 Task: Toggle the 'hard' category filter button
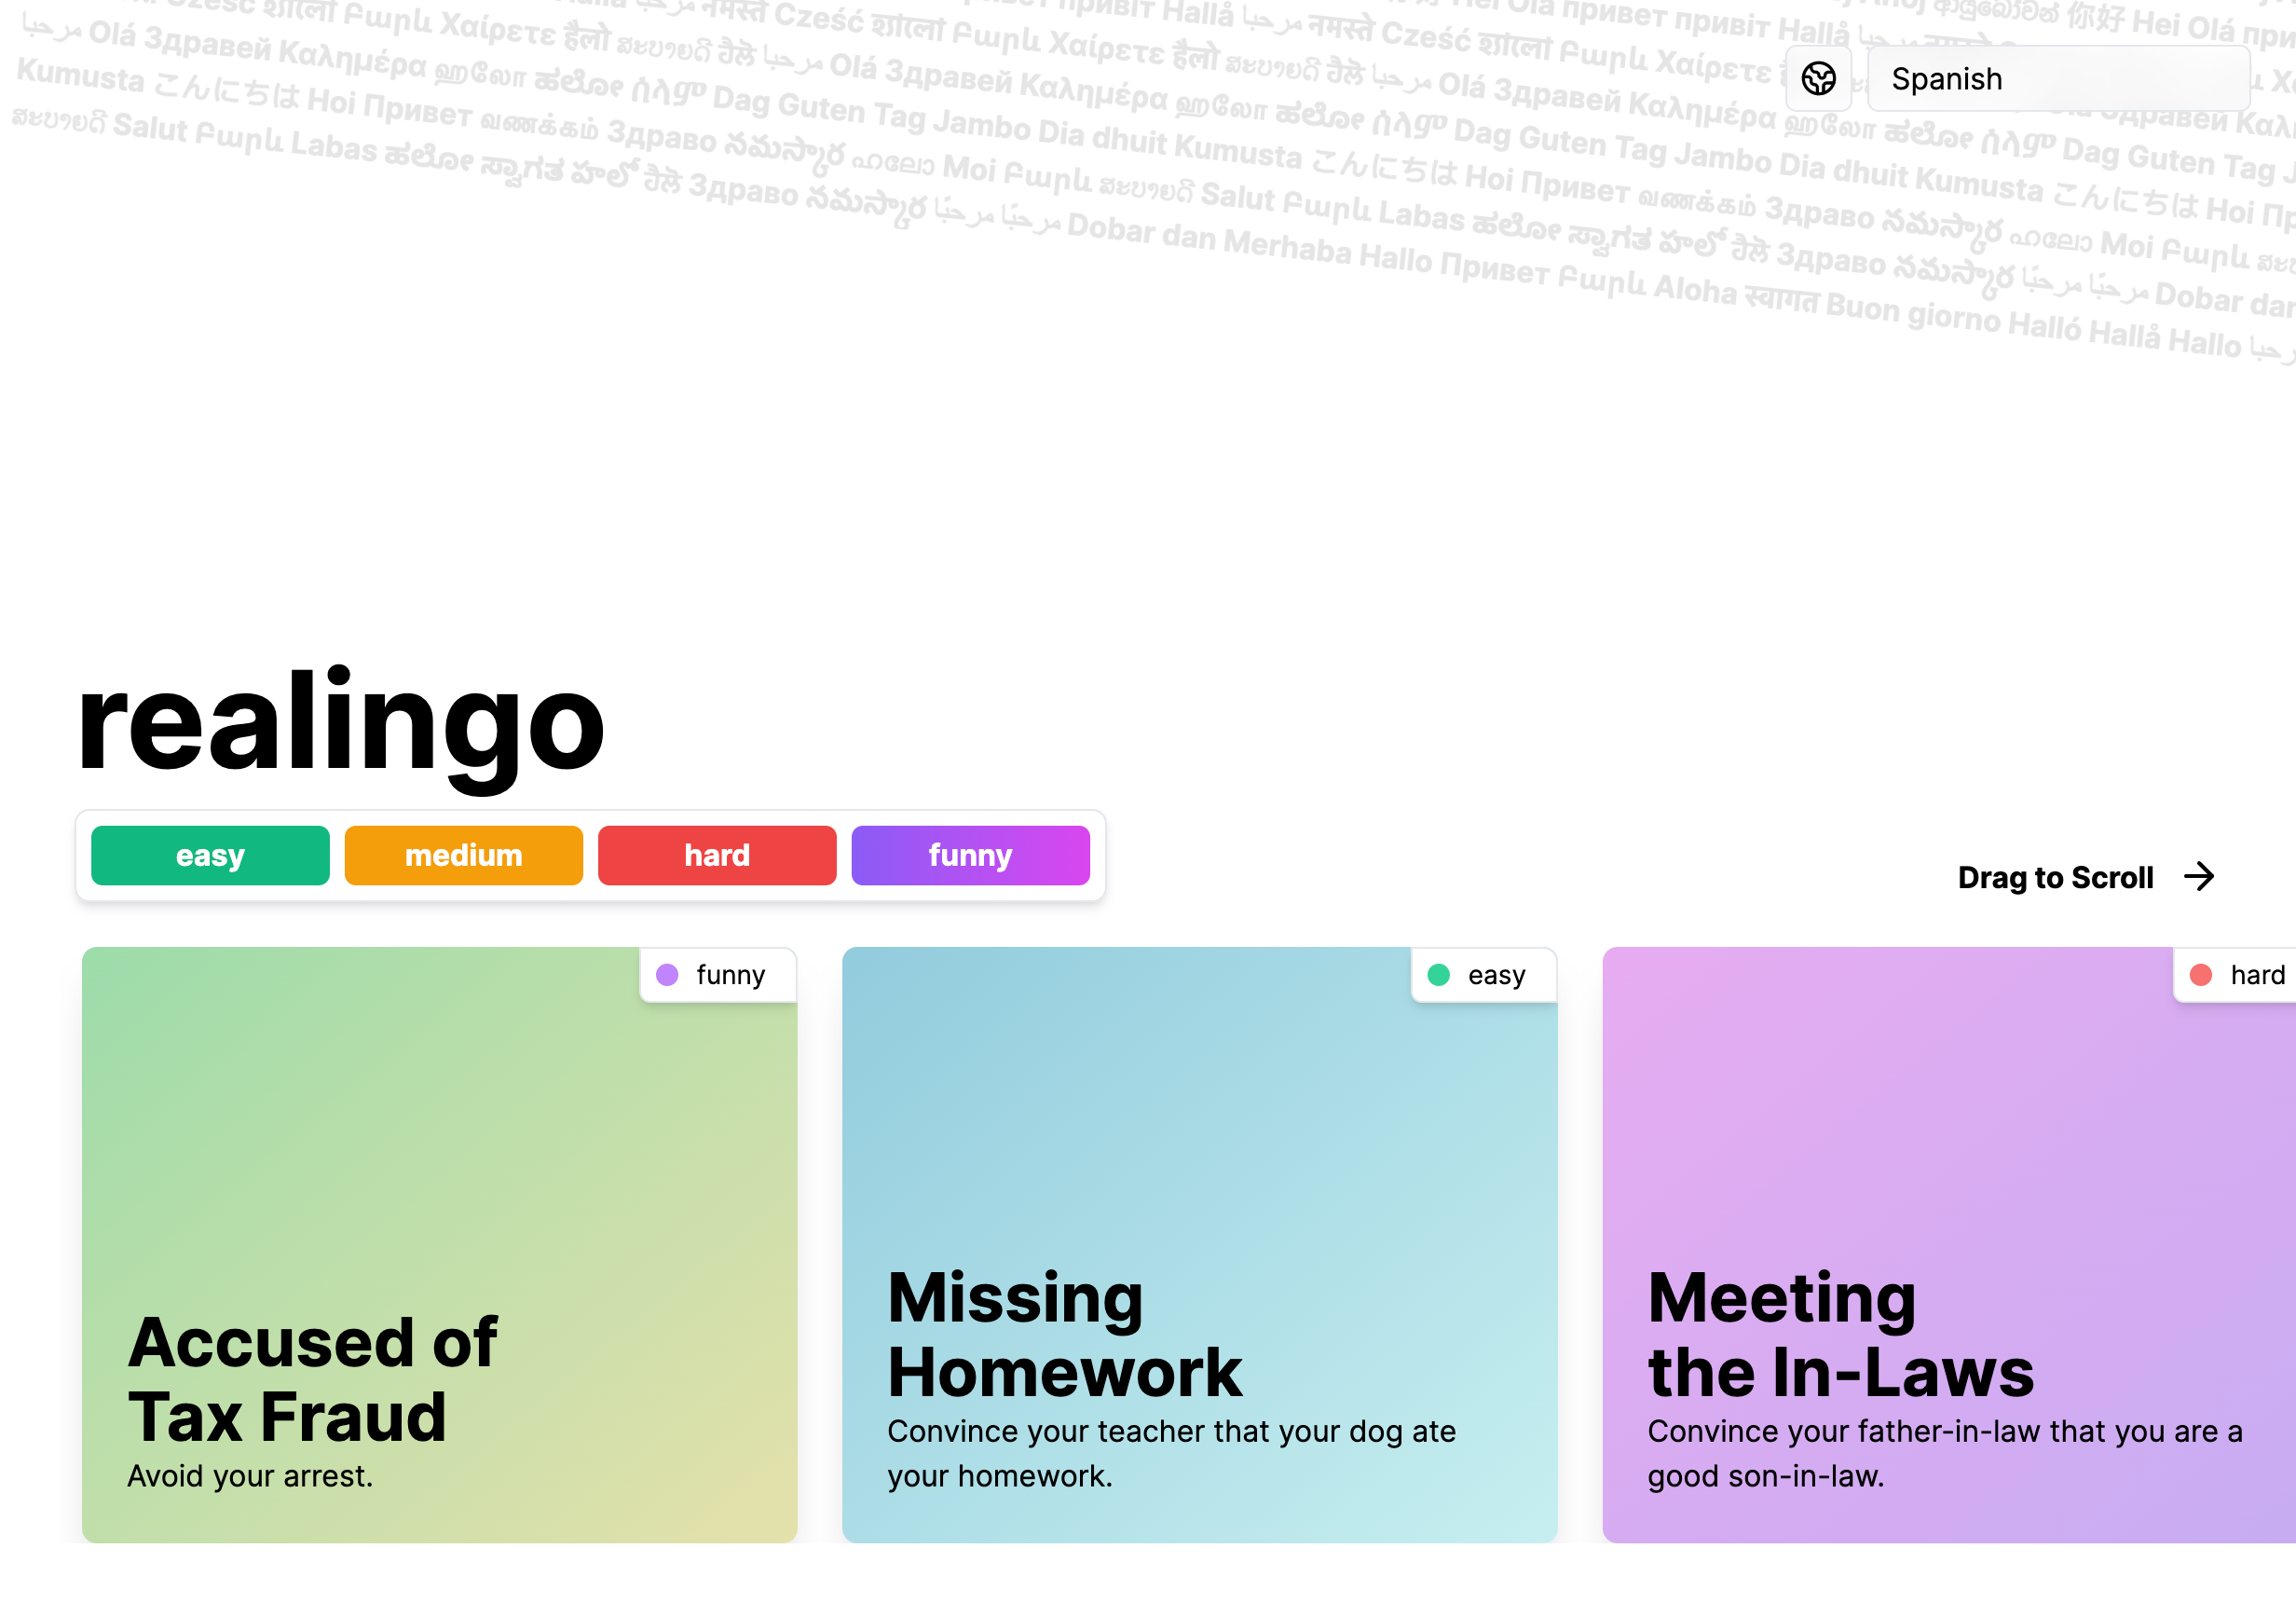click(x=717, y=855)
